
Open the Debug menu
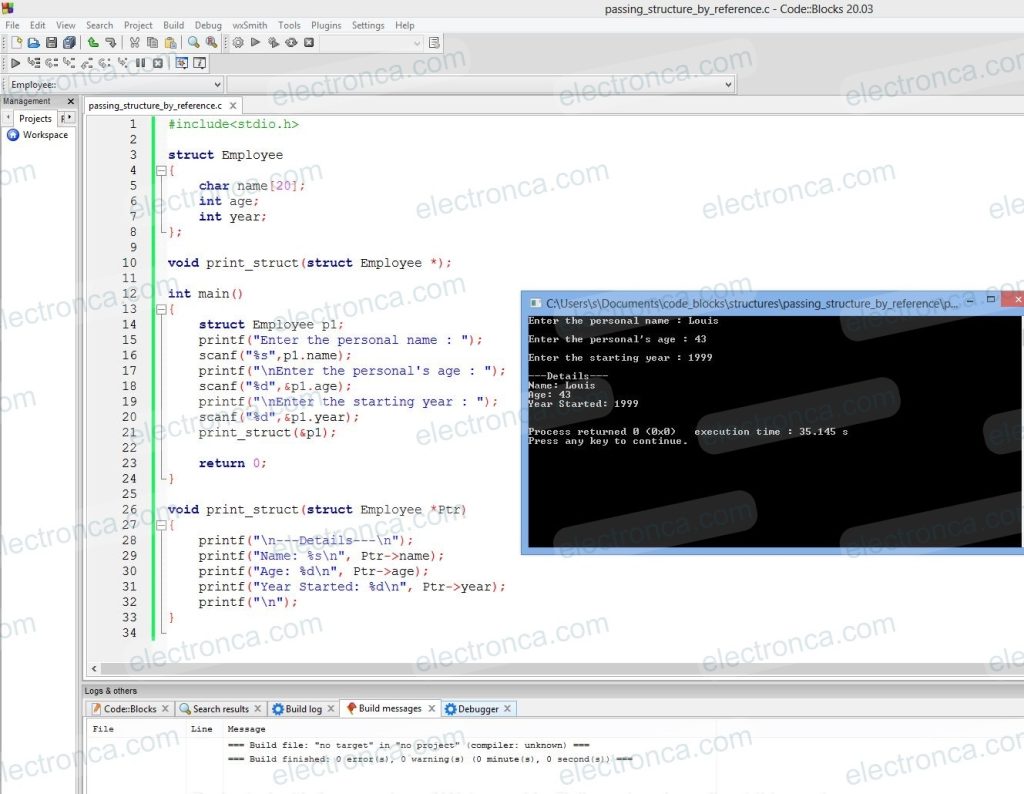(x=208, y=25)
